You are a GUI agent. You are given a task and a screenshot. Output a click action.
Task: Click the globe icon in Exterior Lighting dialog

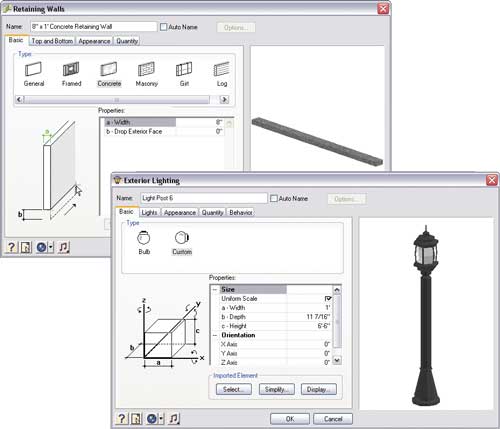click(152, 418)
